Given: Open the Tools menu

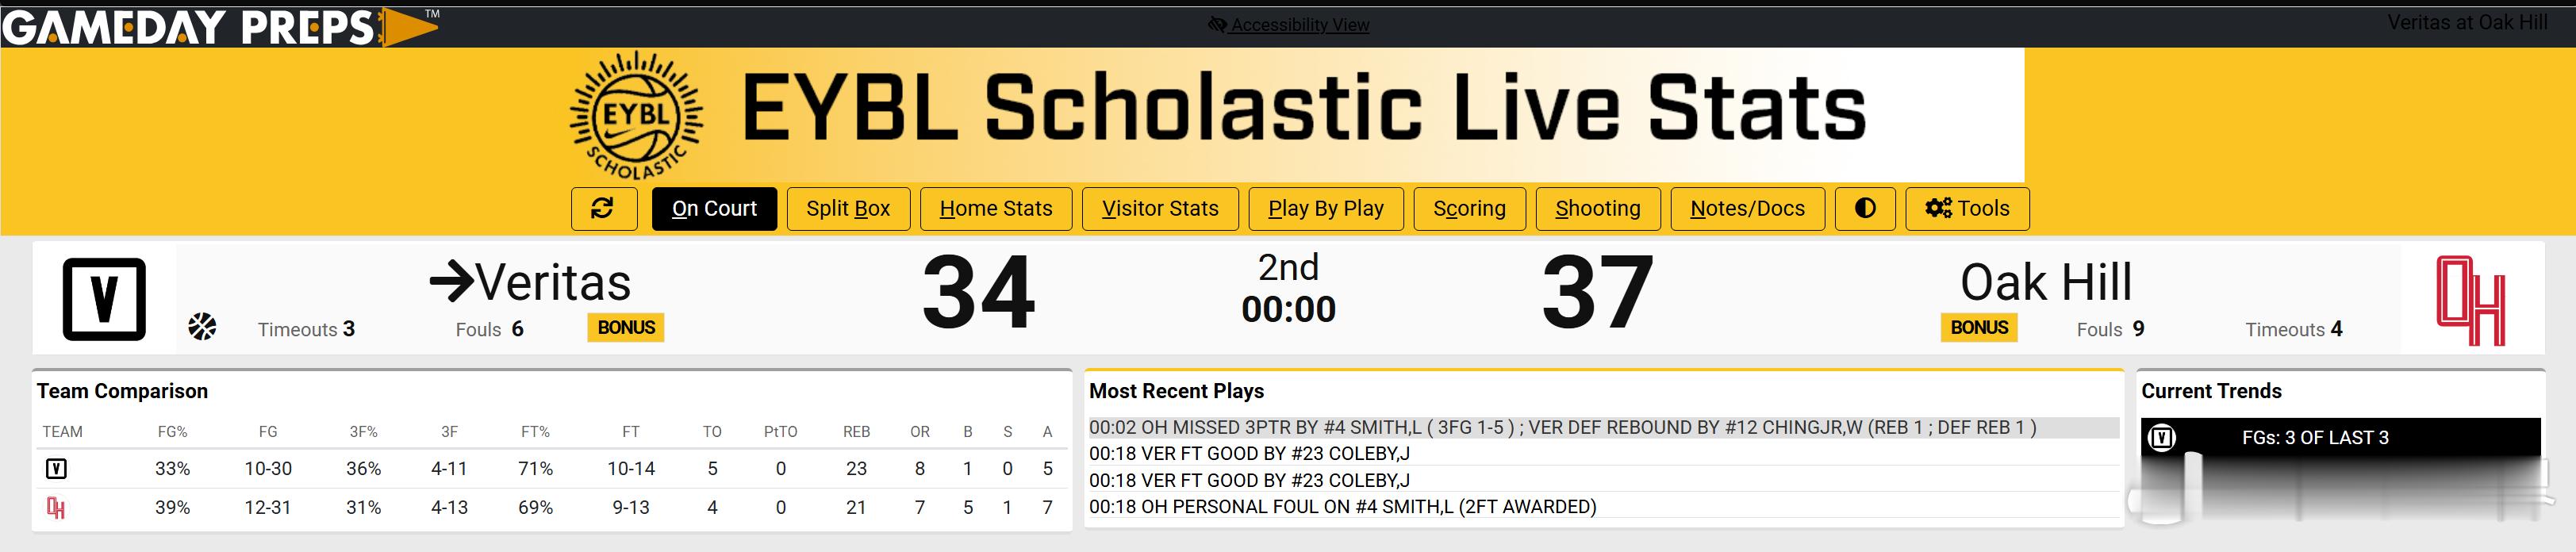Looking at the screenshot, I should coord(1967,208).
